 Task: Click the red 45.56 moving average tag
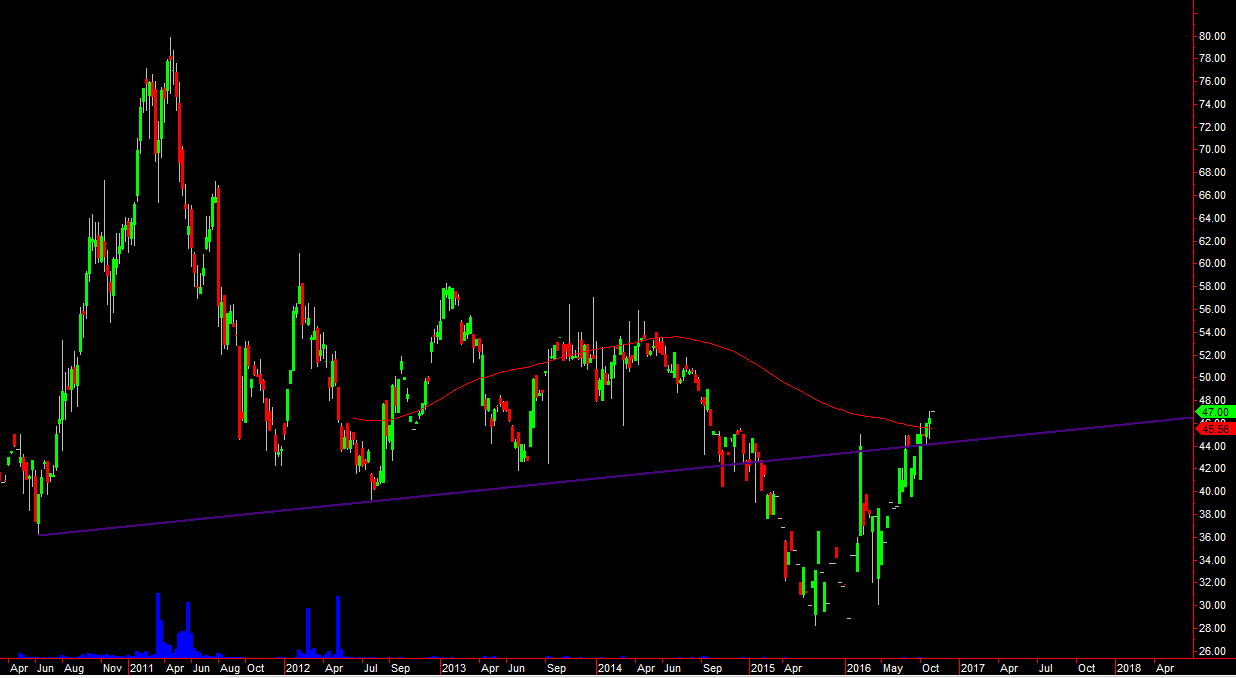pyautogui.click(x=1214, y=428)
